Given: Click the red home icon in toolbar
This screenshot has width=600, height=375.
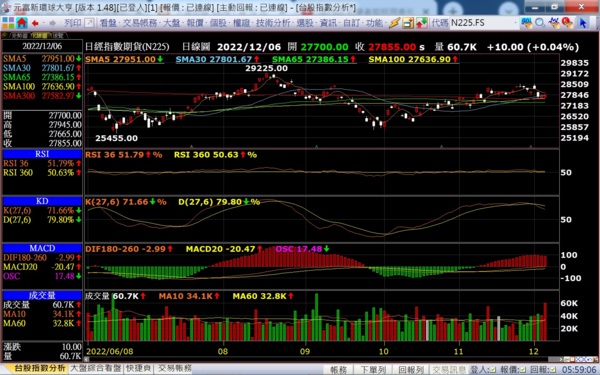Looking at the screenshot, I should tap(22, 23).
